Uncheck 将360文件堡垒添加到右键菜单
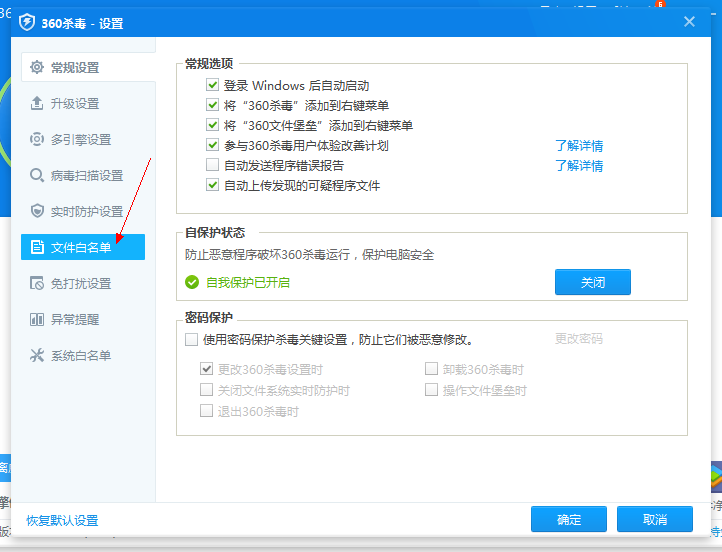The height and width of the screenshot is (552, 722). [212, 125]
